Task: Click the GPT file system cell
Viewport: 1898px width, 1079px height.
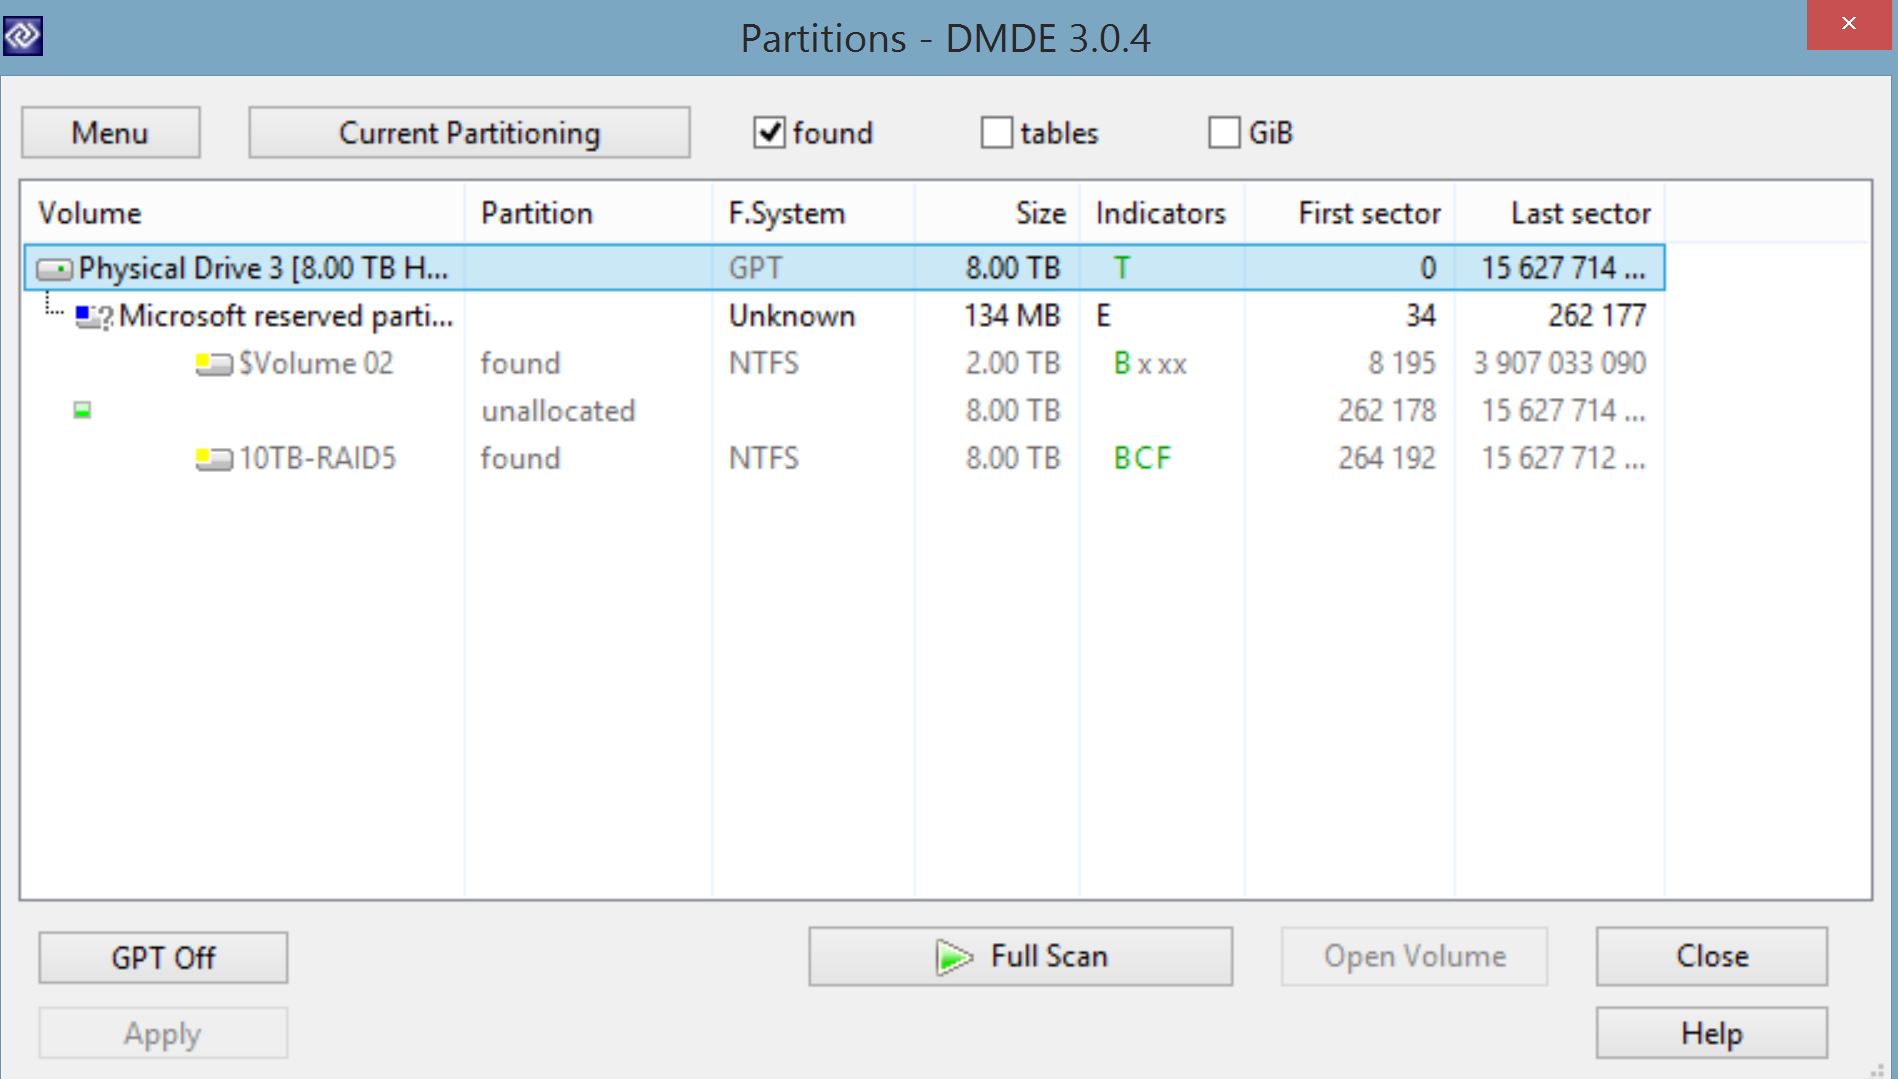Action: pyautogui.click(x=755, y=268)
